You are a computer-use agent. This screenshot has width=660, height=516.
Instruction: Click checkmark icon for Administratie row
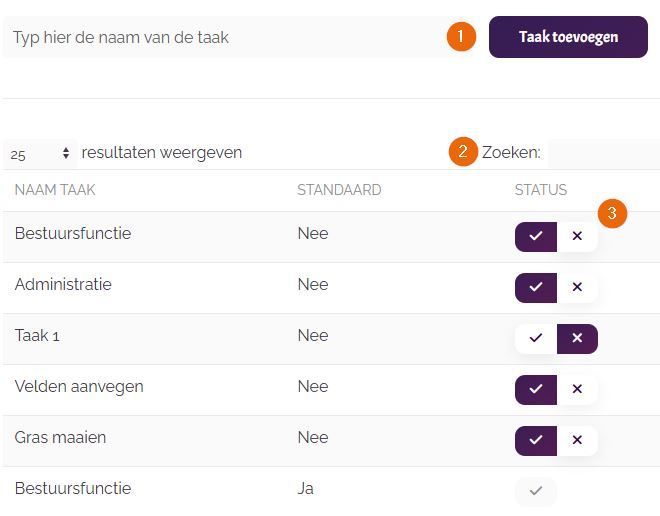click(536, 287)
